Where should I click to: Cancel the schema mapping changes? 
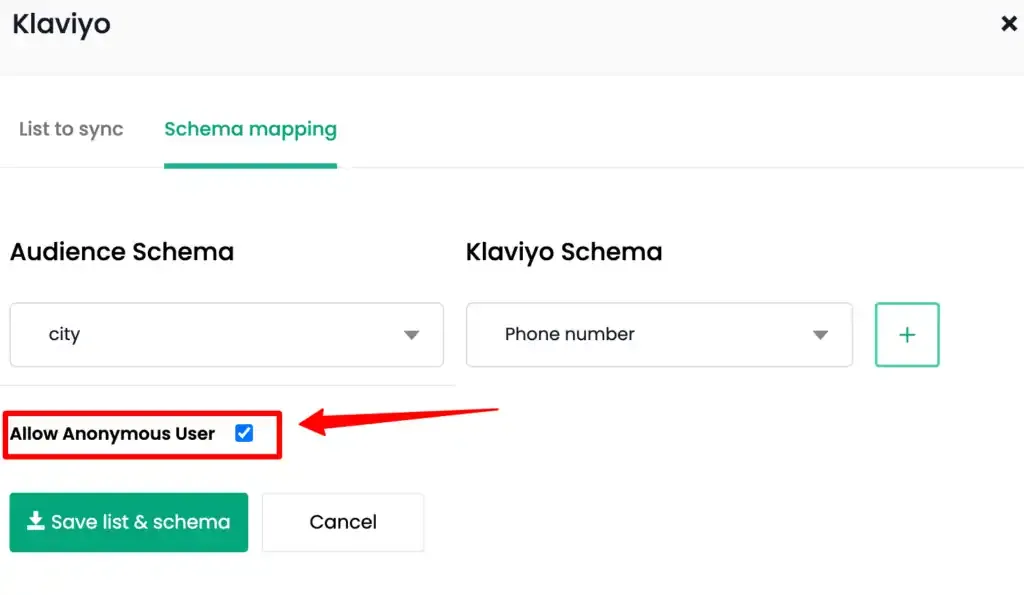[x=343, y=522]
